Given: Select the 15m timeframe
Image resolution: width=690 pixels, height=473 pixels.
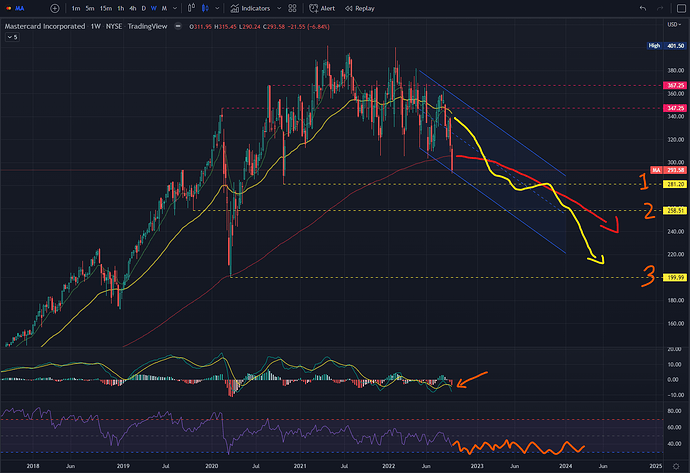Looking at the screenshot, I should pos(106,8).
